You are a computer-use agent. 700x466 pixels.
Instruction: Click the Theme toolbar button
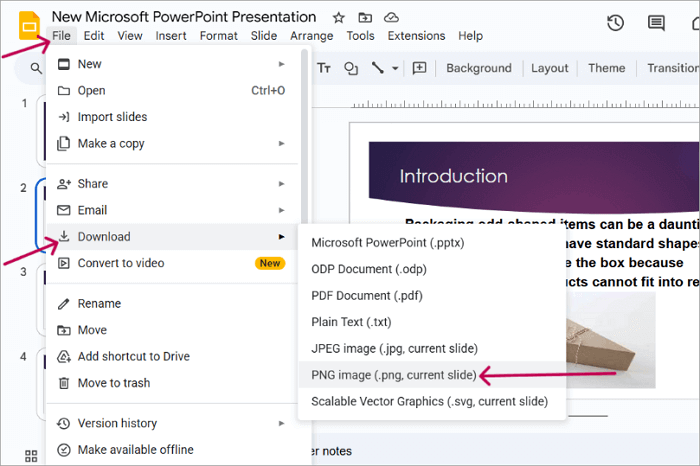(x=606, y=68)
